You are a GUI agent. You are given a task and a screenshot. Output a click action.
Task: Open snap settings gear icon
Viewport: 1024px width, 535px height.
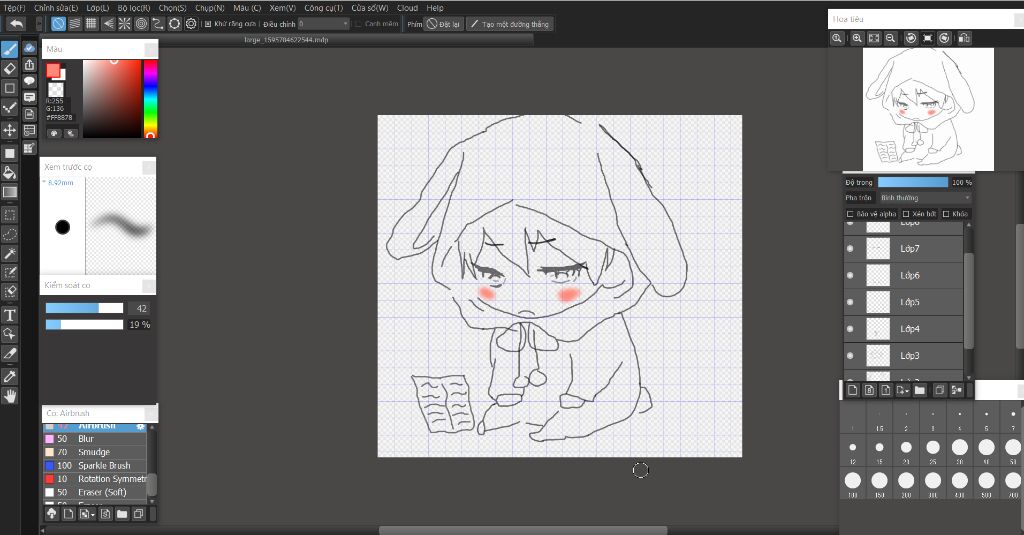point(191,24)
